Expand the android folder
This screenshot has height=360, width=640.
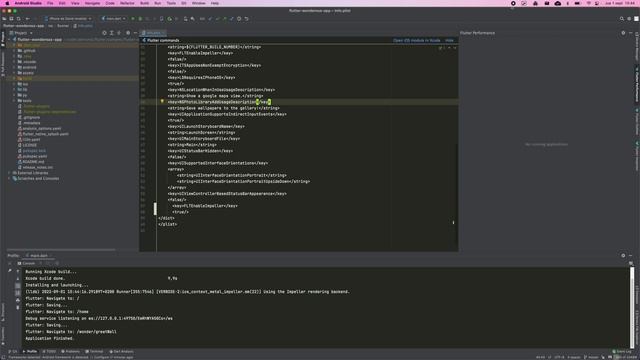[x=14, y=67]
